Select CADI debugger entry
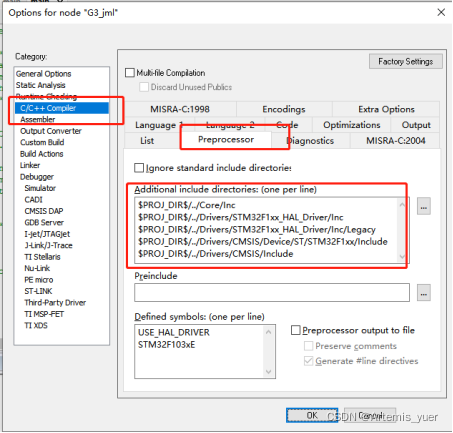The height and width of the screenshot is (433, 453). click(x=33, y=200)
